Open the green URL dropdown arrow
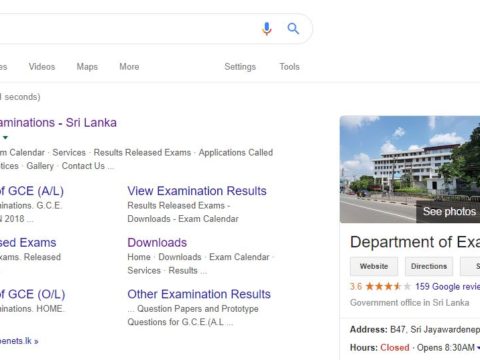Screen dimensions: 480x360 tap(5, 137)
